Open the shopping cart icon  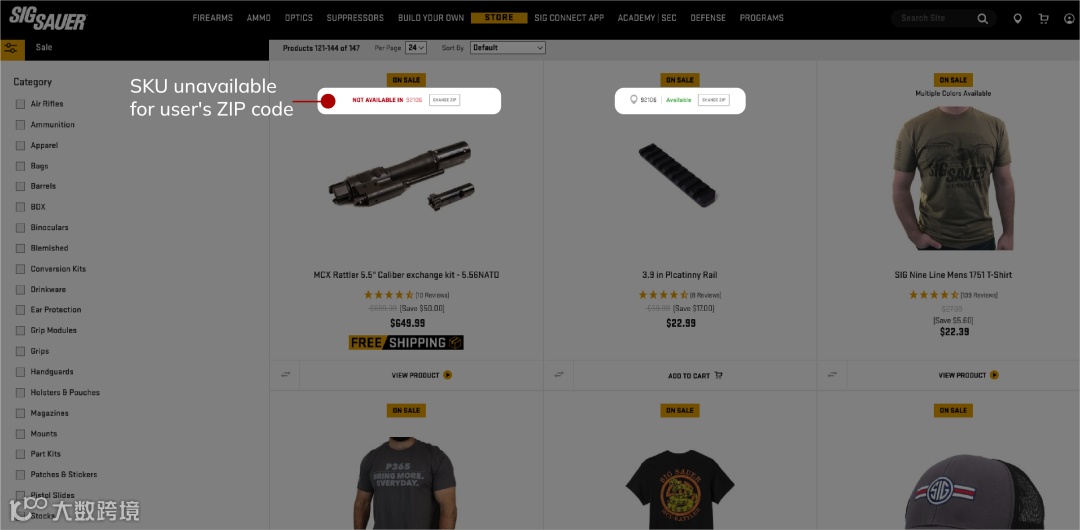click(x=1043, y=19)
